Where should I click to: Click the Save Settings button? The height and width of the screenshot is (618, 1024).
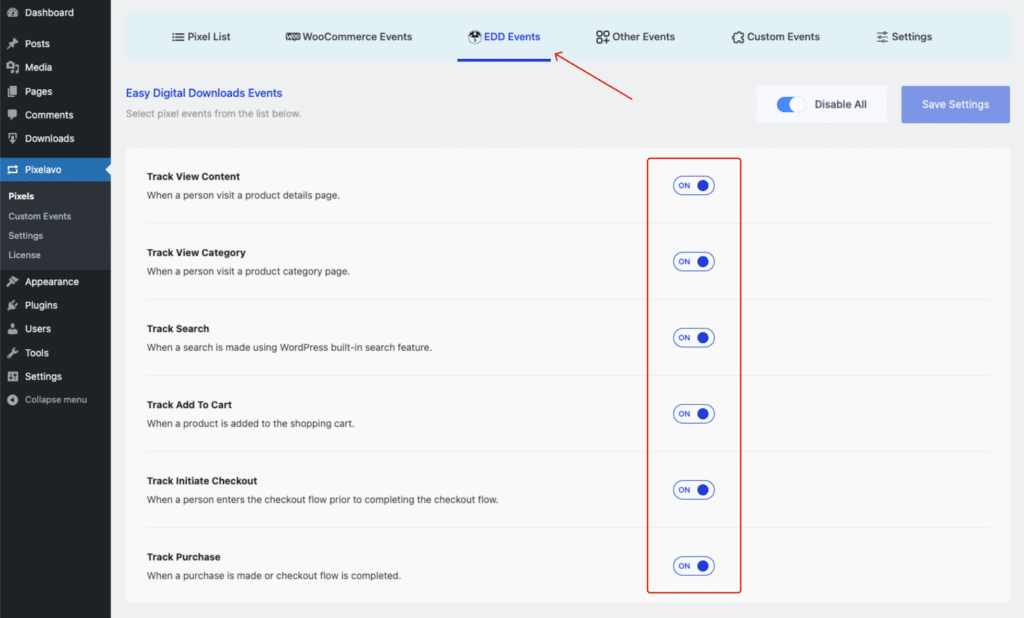[954, 104]
